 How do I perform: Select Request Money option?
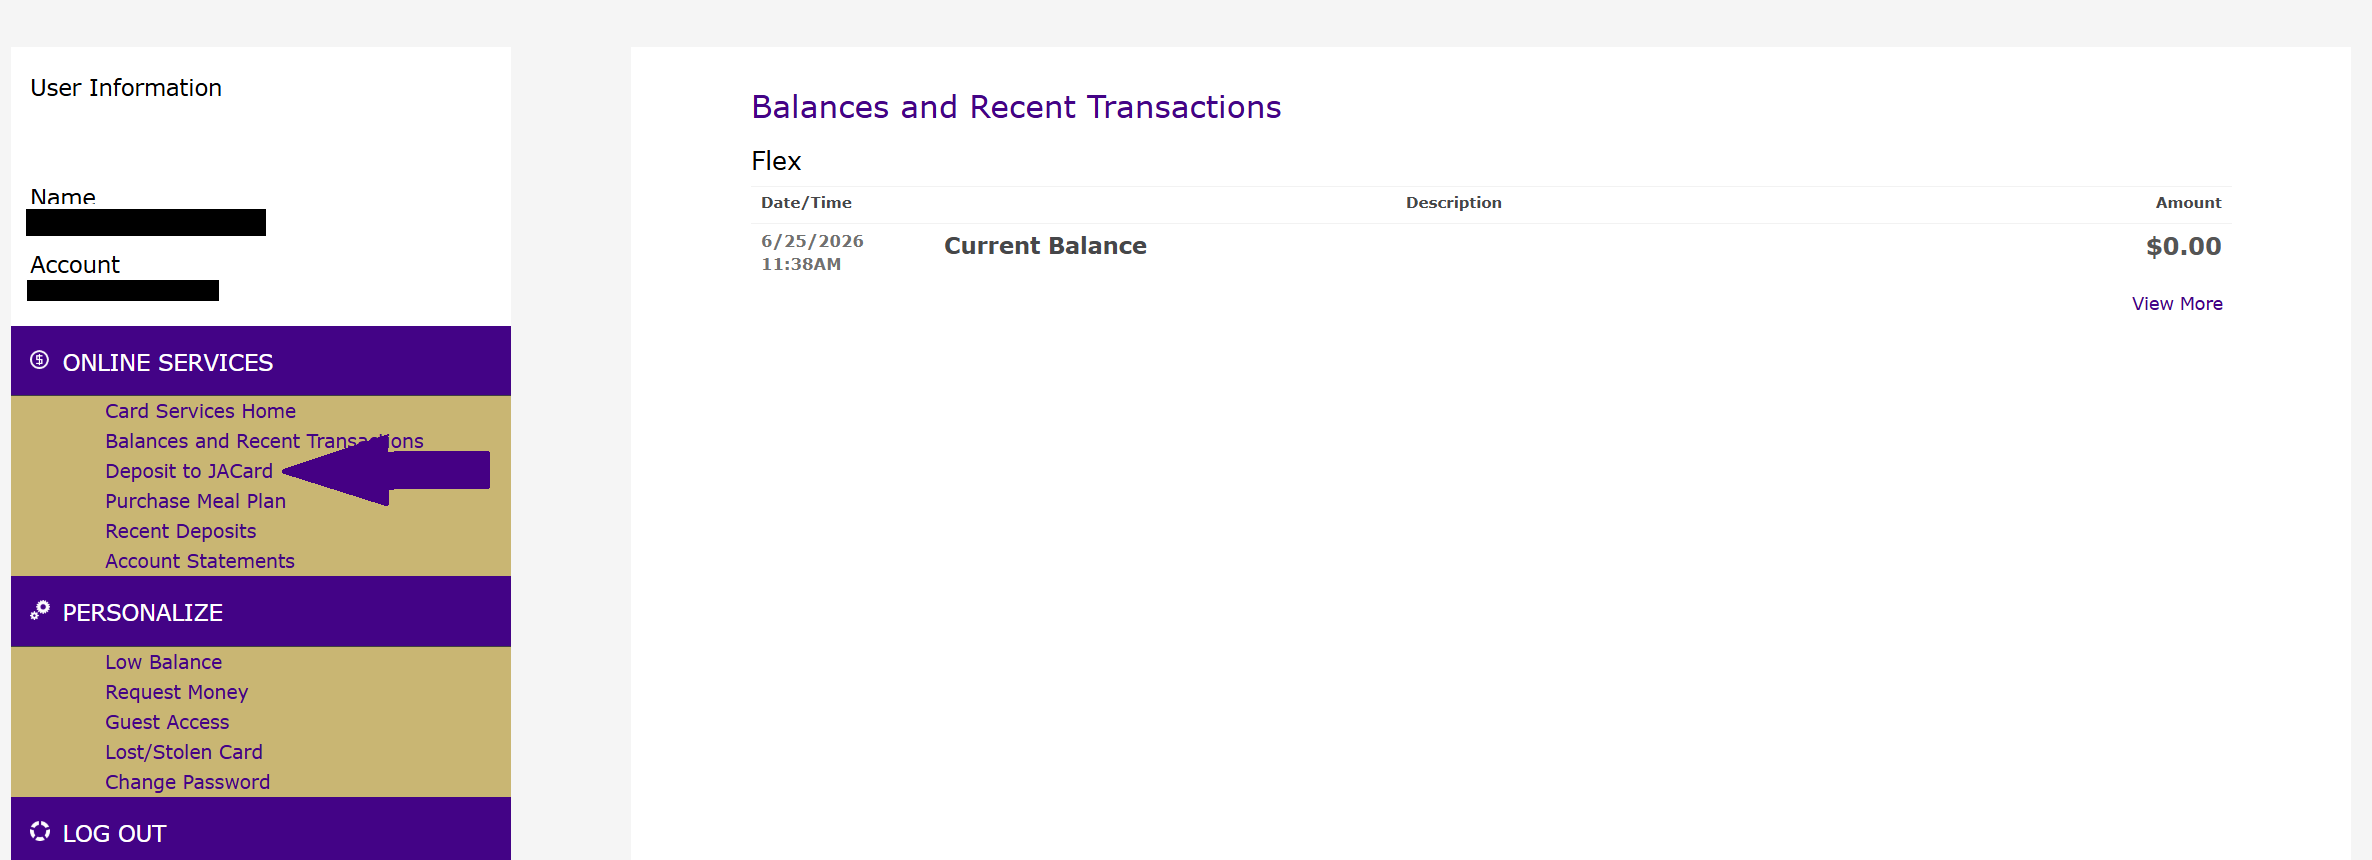(176, 692)
